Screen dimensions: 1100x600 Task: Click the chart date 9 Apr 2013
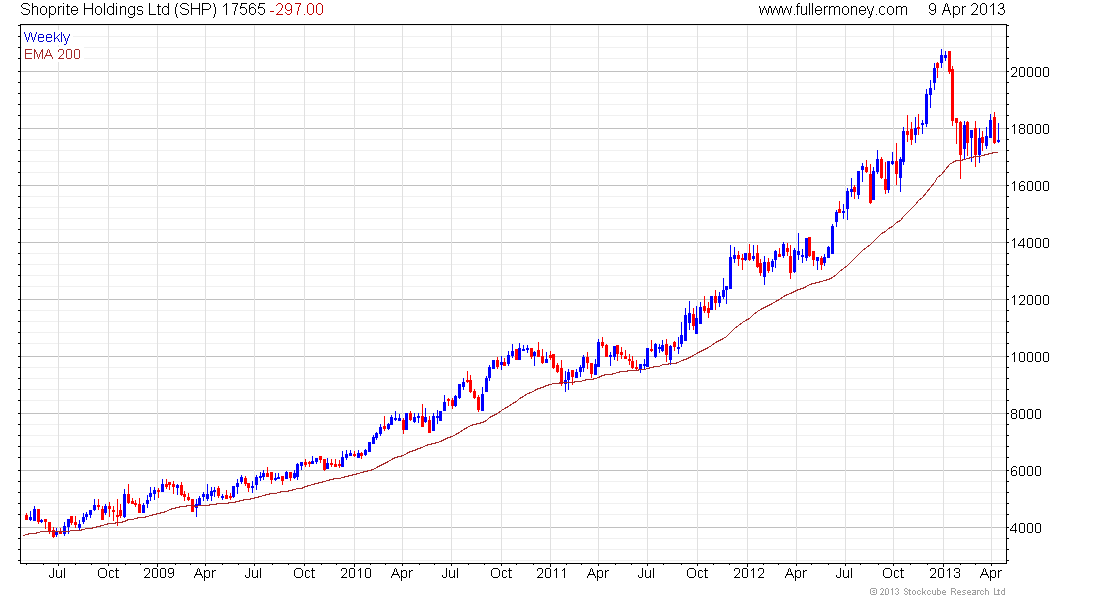point(966,10)
